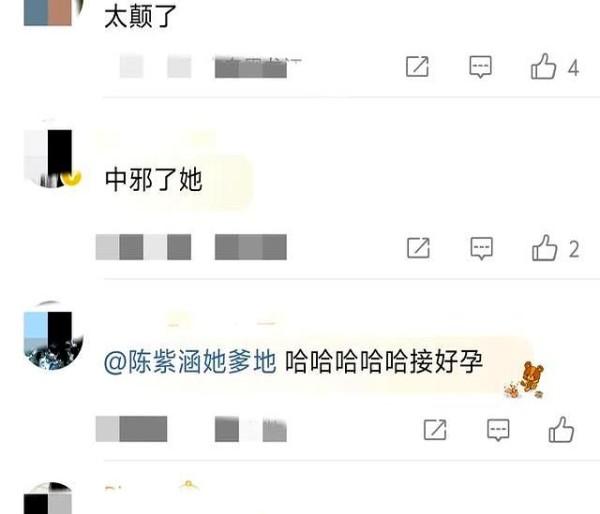The image size is (600, 514).
Task: Select the "太颠了" comment text
Action: [x=140, y=17]
